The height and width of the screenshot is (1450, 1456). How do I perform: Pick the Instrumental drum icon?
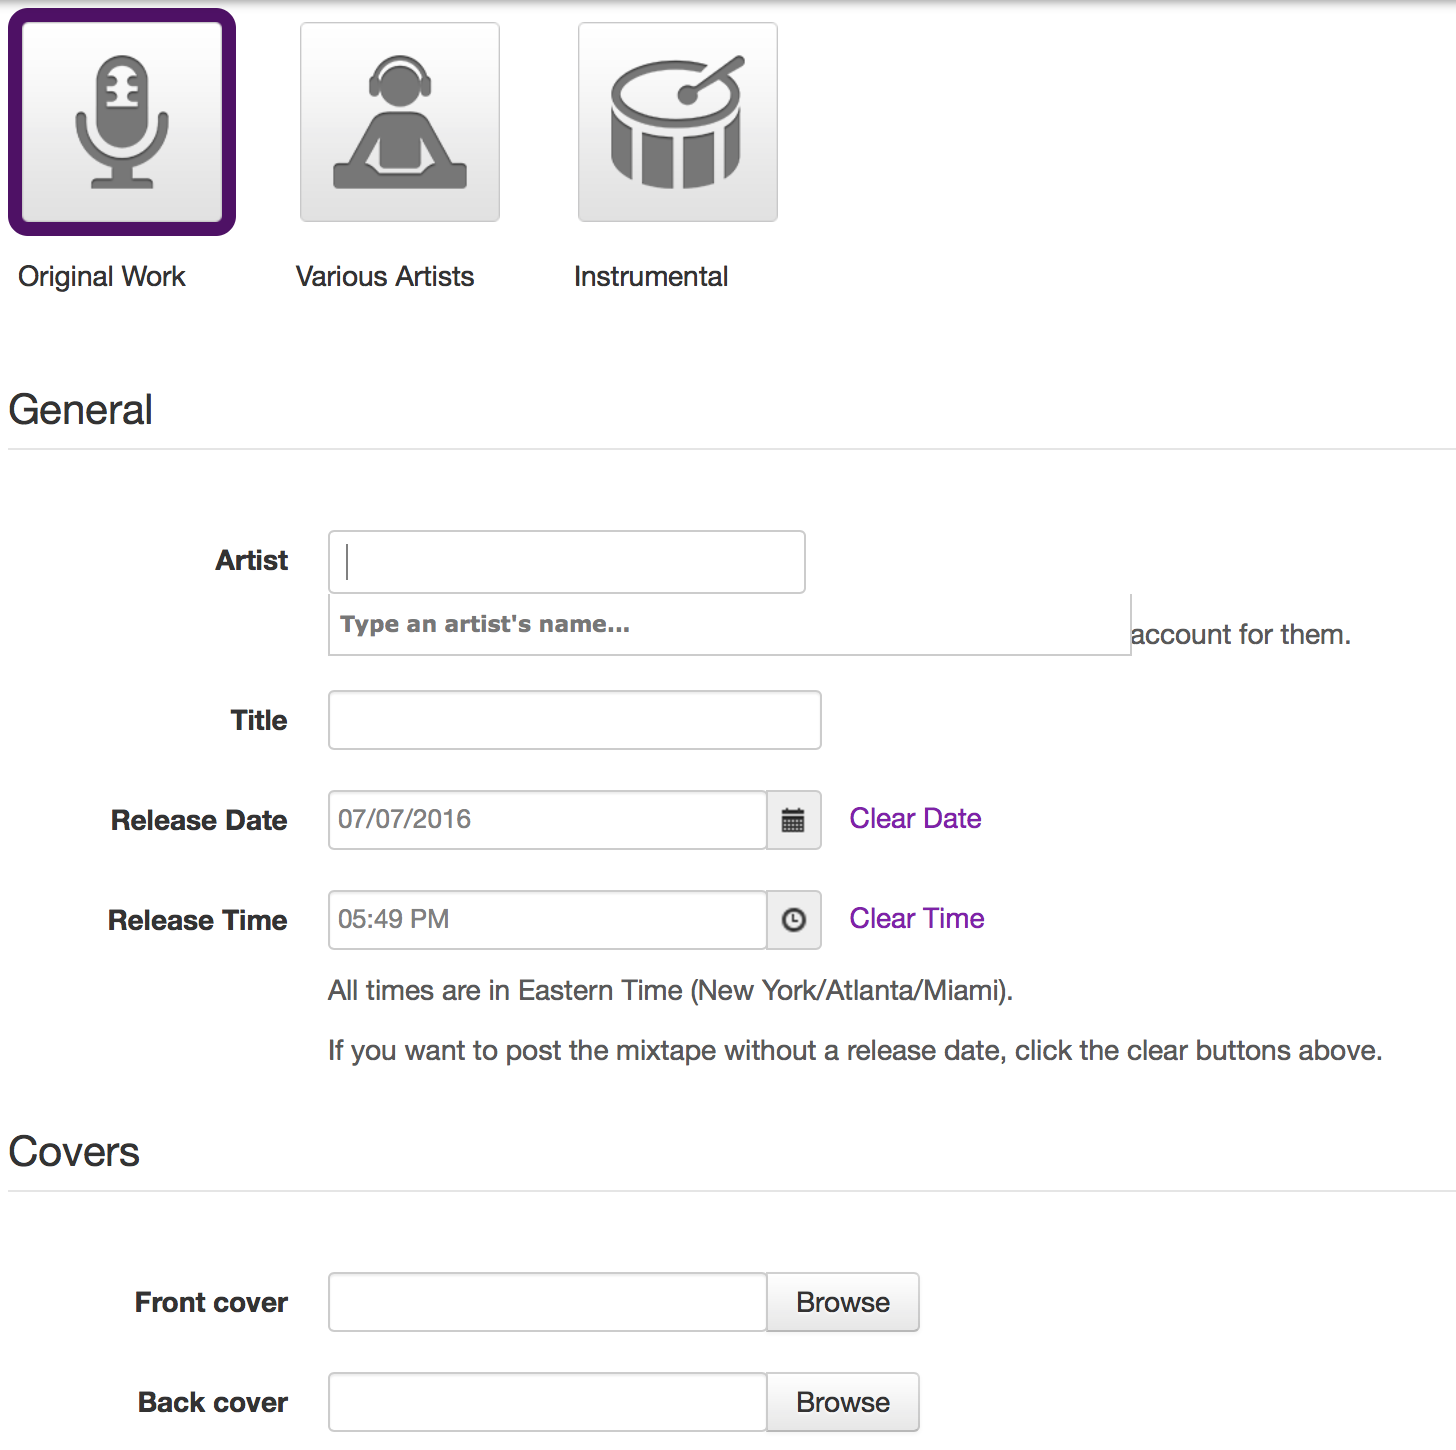pos(677,122)
